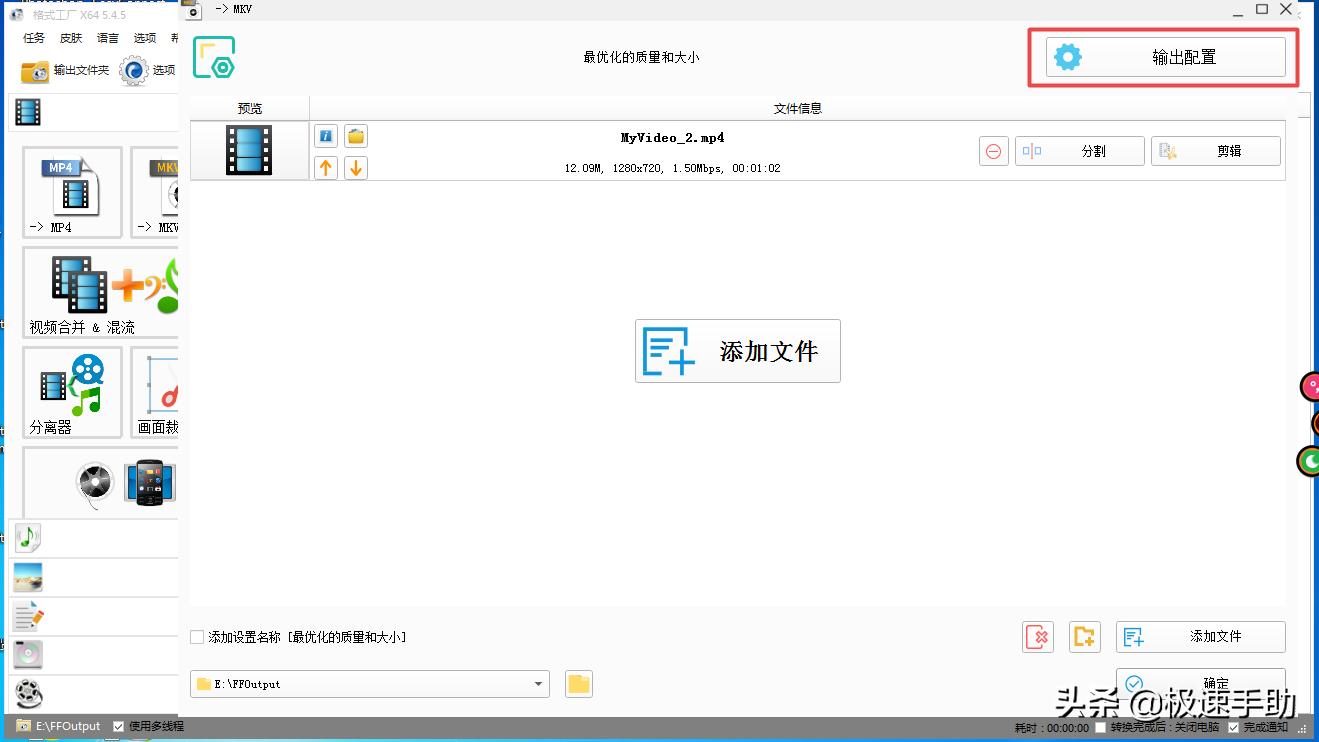Select the MP4 conversion format
This screenshot has height=742, width=1319.
(71, 192)
